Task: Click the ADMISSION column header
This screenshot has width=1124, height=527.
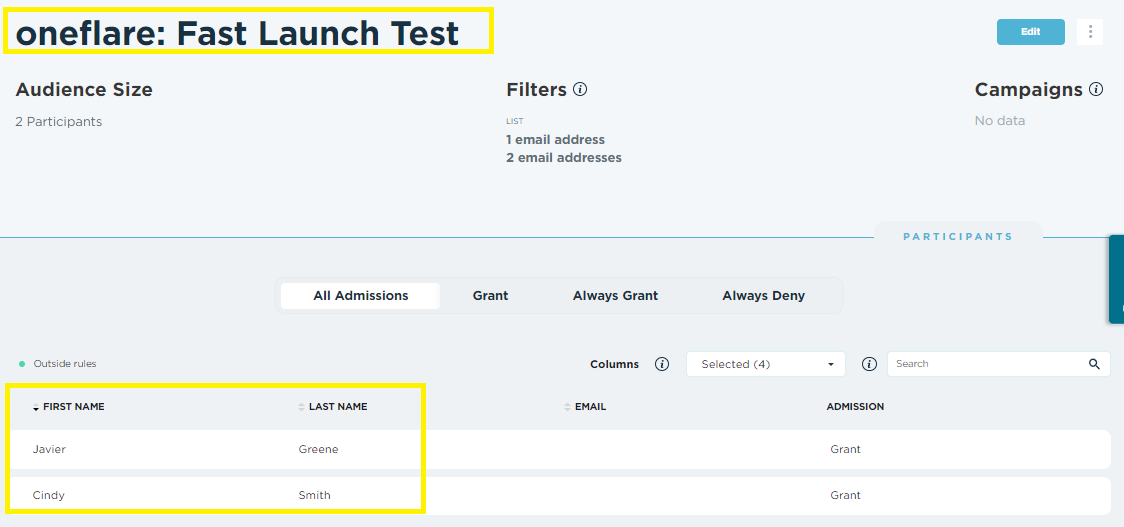Action: 855,407
